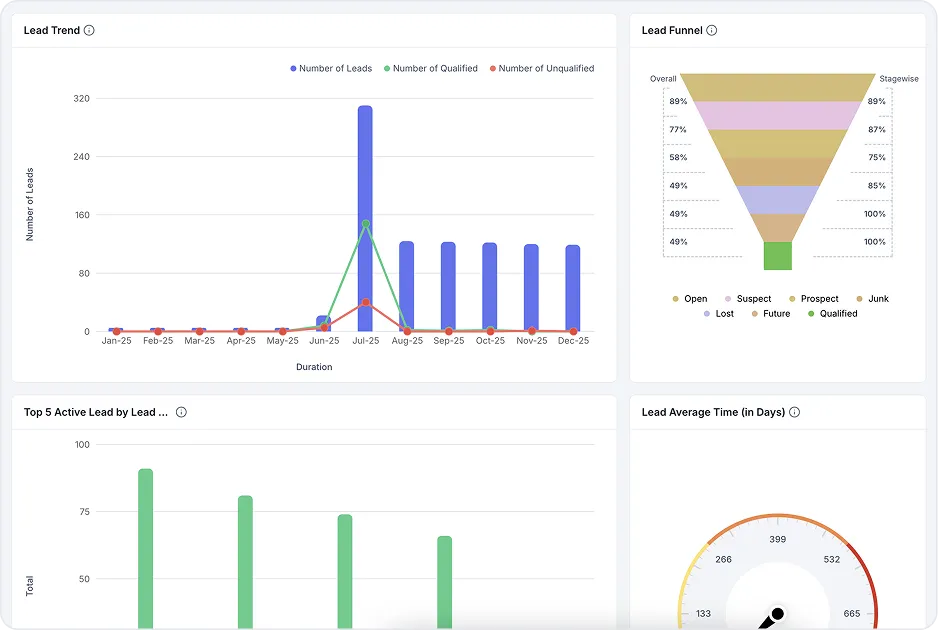938x630 pixels.
Task: Toggle the Open funnel legend item
Action: tap(690, 299)
